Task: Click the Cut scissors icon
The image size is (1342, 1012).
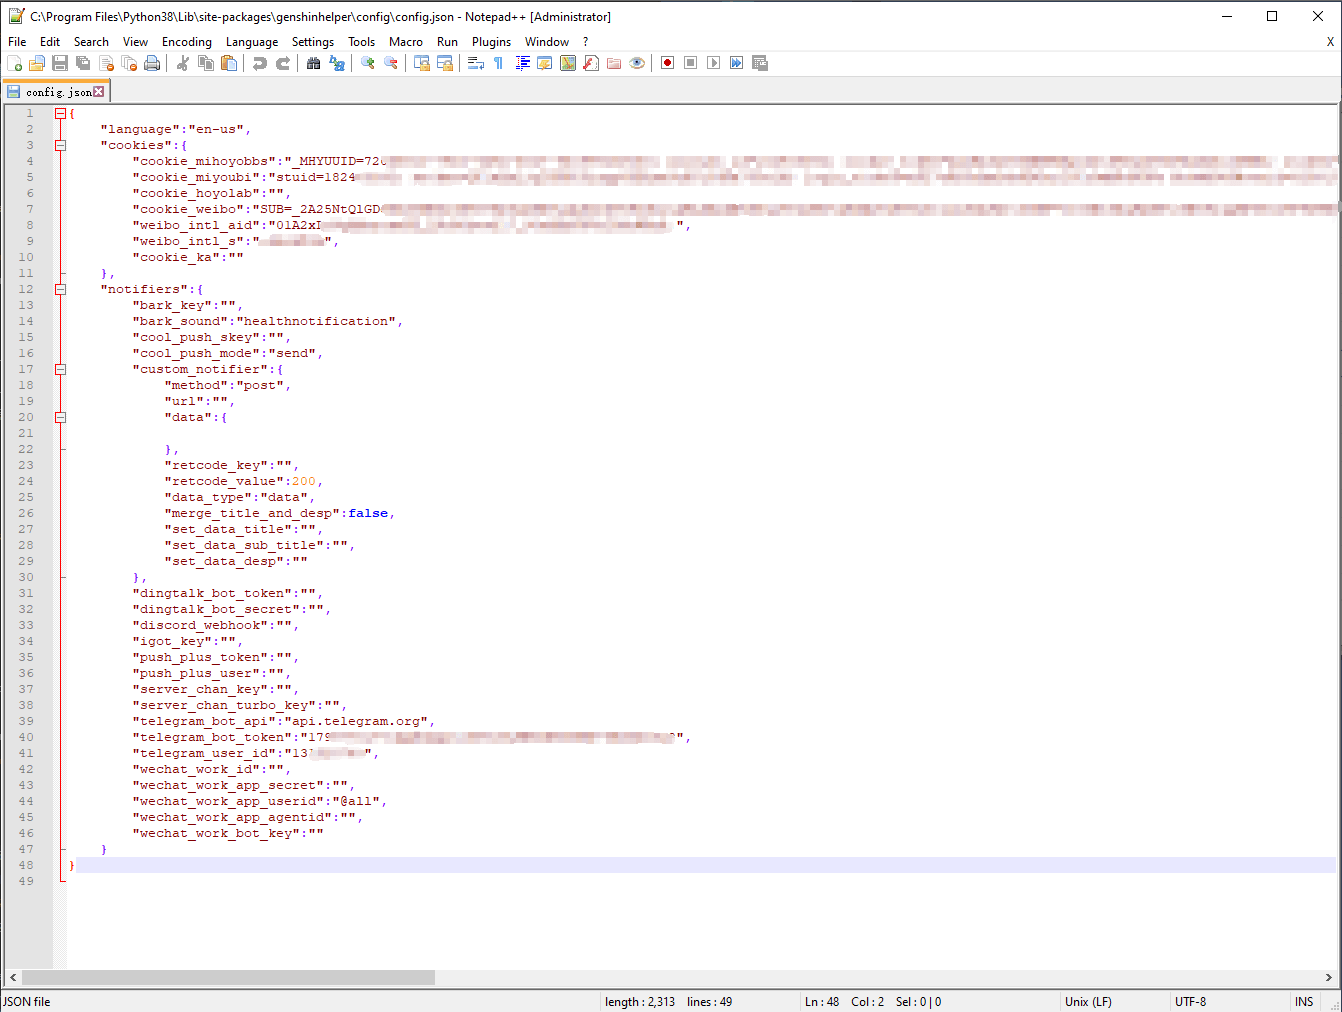Action: click(183, 63)
